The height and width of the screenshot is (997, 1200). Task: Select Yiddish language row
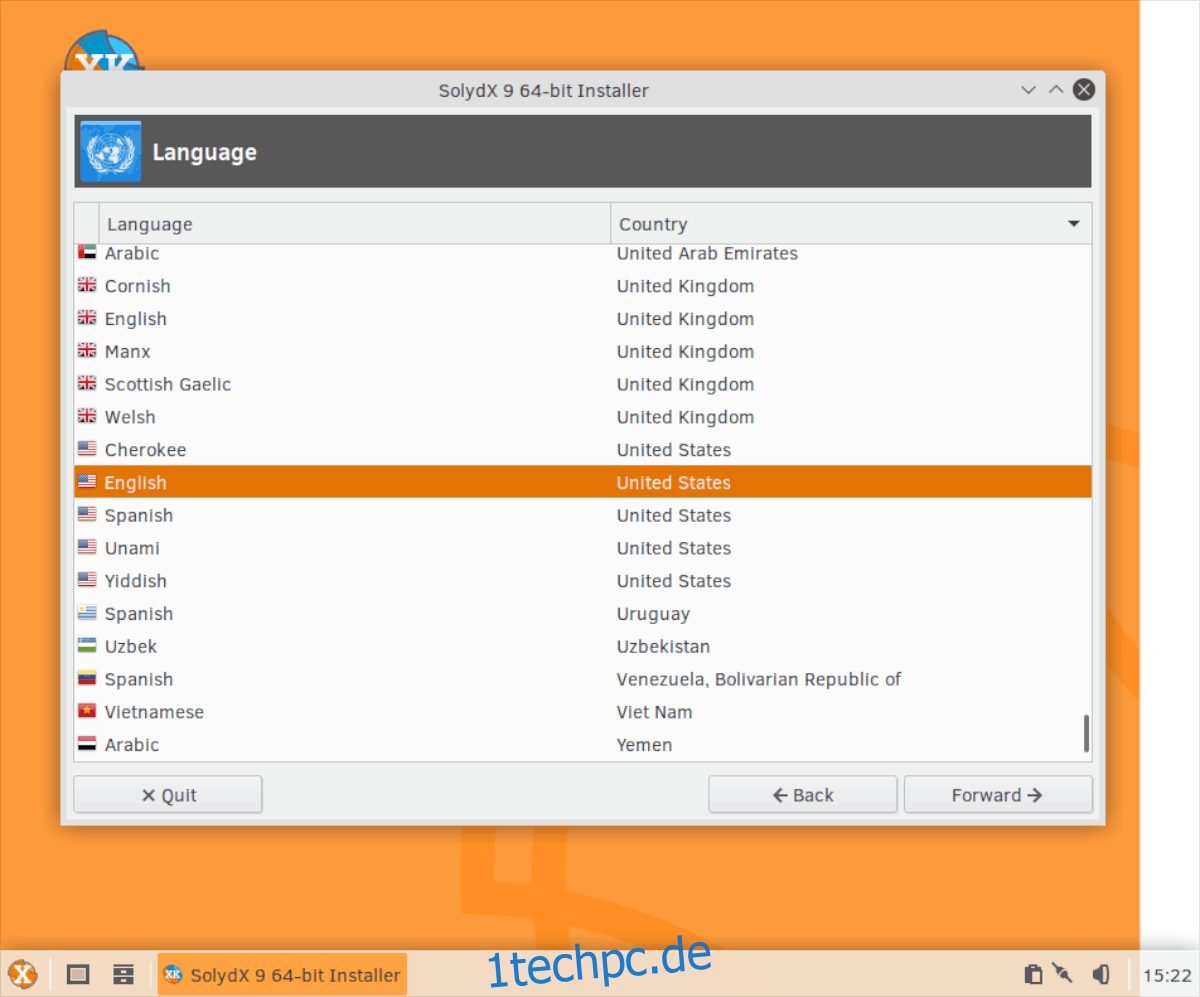[583, 581]
